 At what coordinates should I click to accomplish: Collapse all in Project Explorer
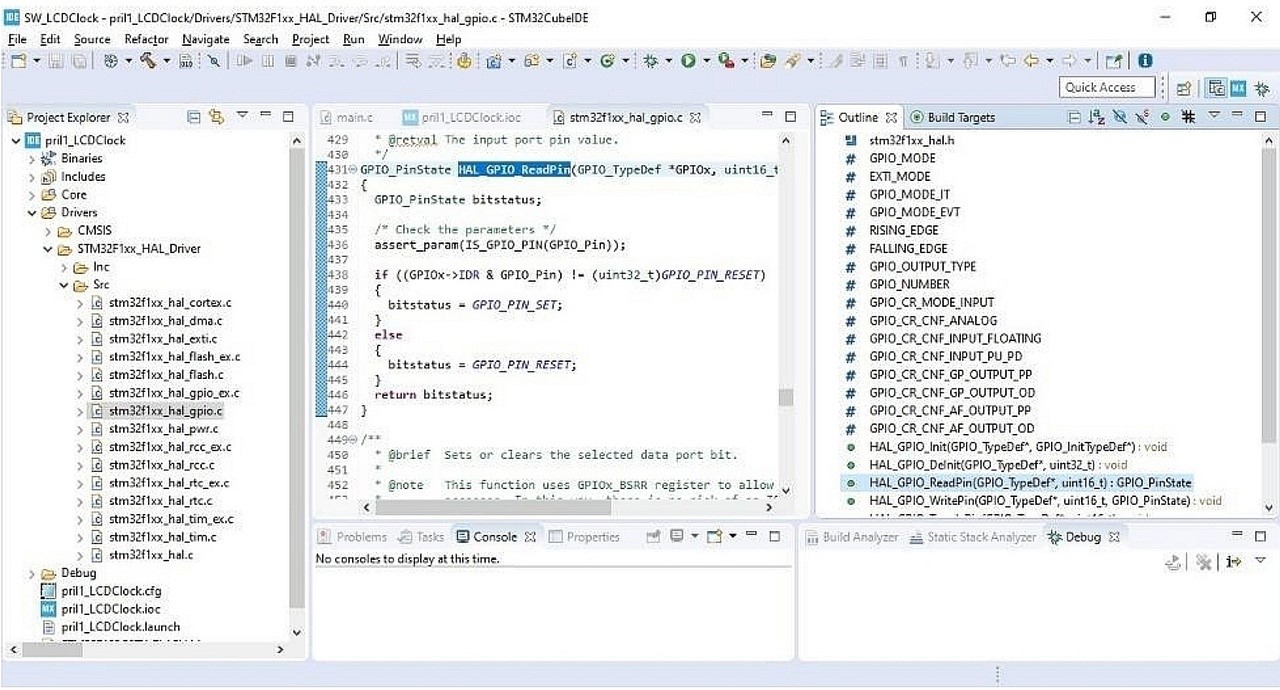[194, 117]
